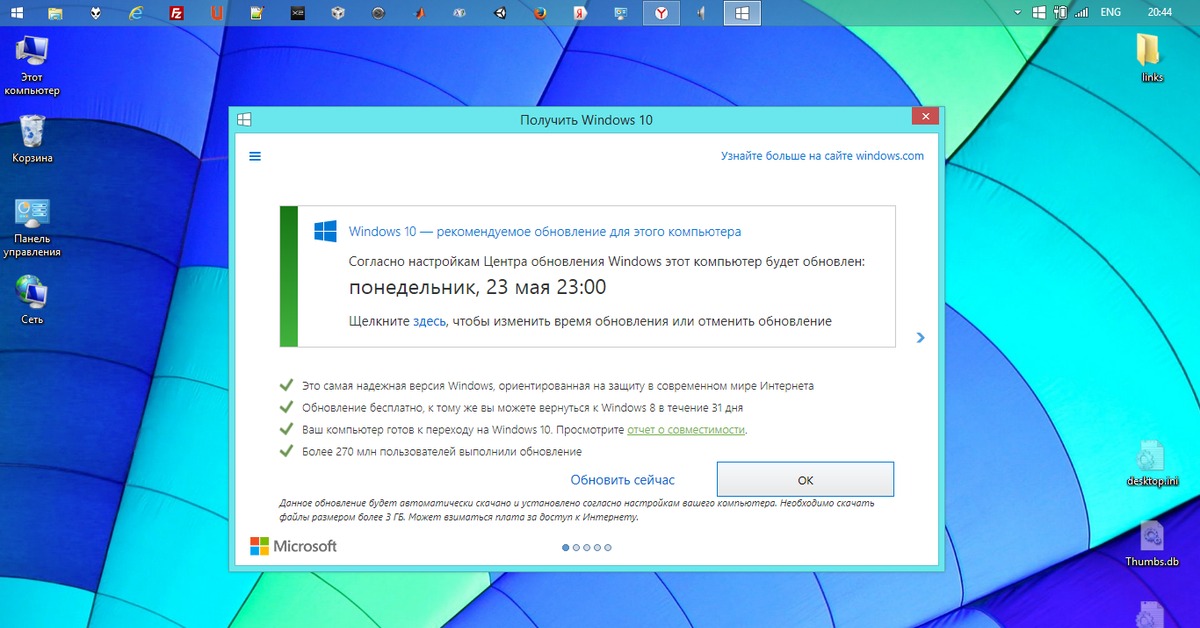Screen dimensions: 1200x628
Task: Open the Корзина recycle bin
Action: 32,131
